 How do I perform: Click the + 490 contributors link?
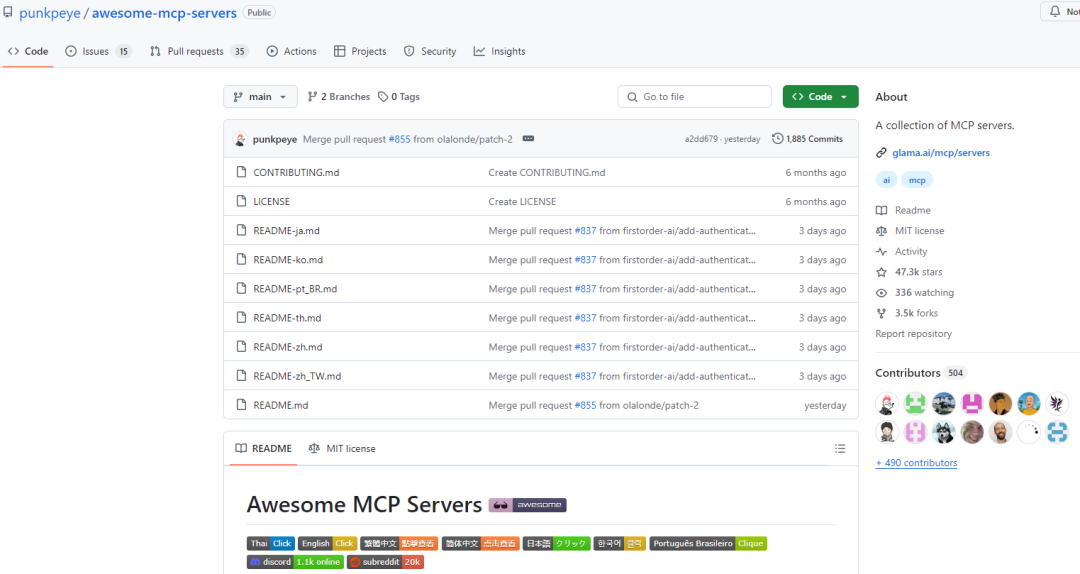click(x=916, y=463)
